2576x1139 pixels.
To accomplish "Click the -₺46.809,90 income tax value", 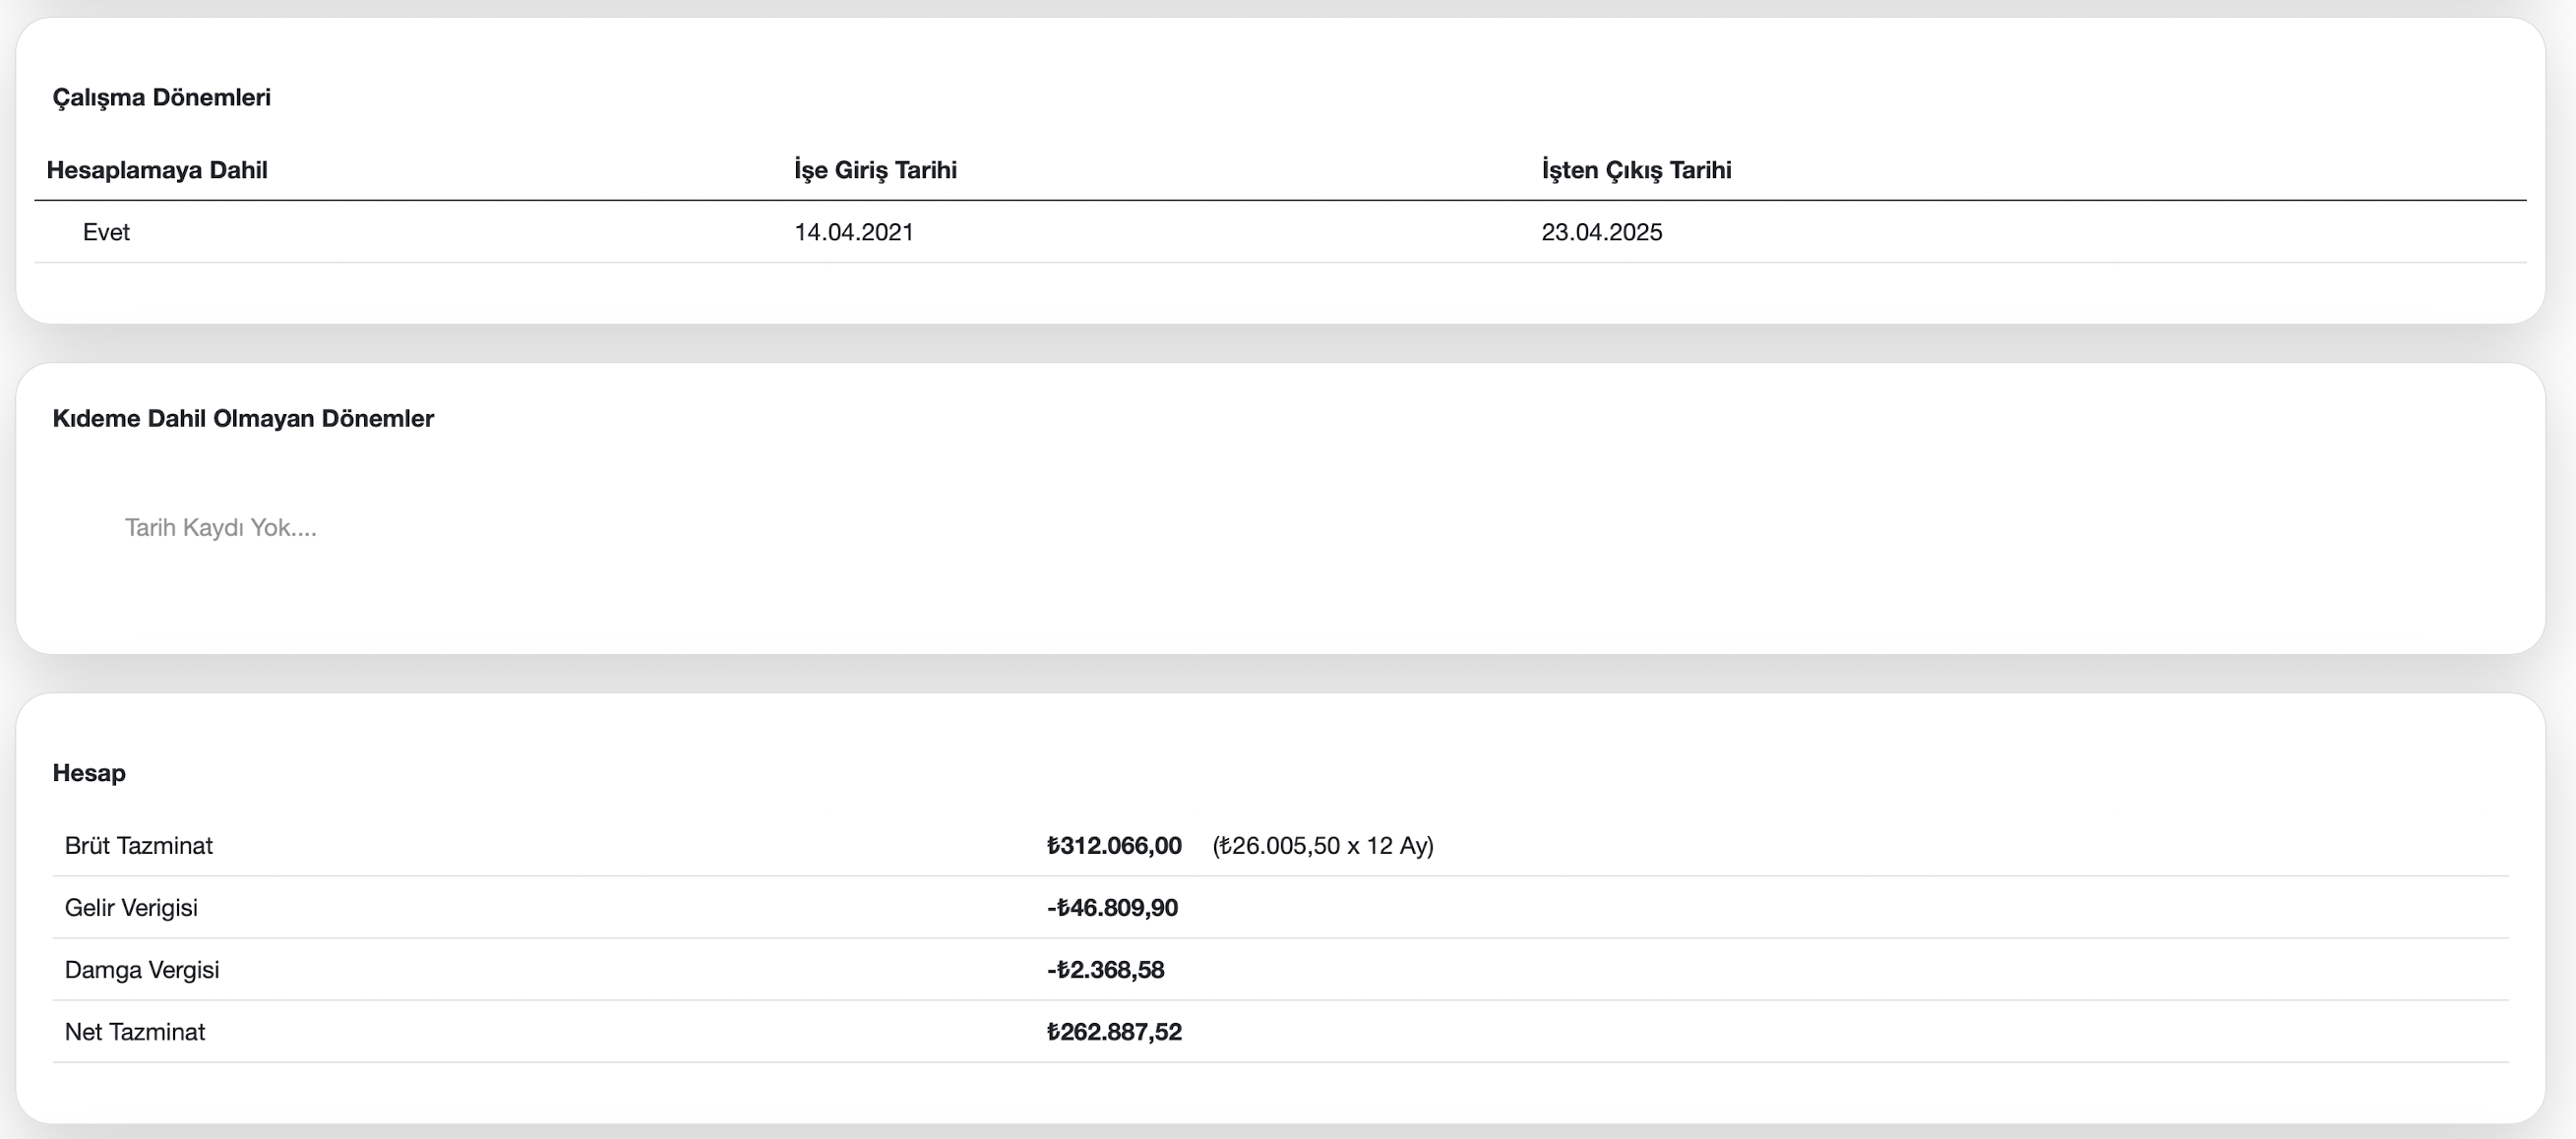I will click(x=1112, y=907).
